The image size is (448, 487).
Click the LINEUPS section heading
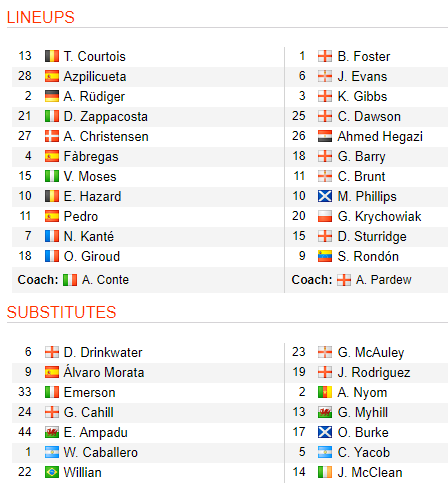pos(41,17)
